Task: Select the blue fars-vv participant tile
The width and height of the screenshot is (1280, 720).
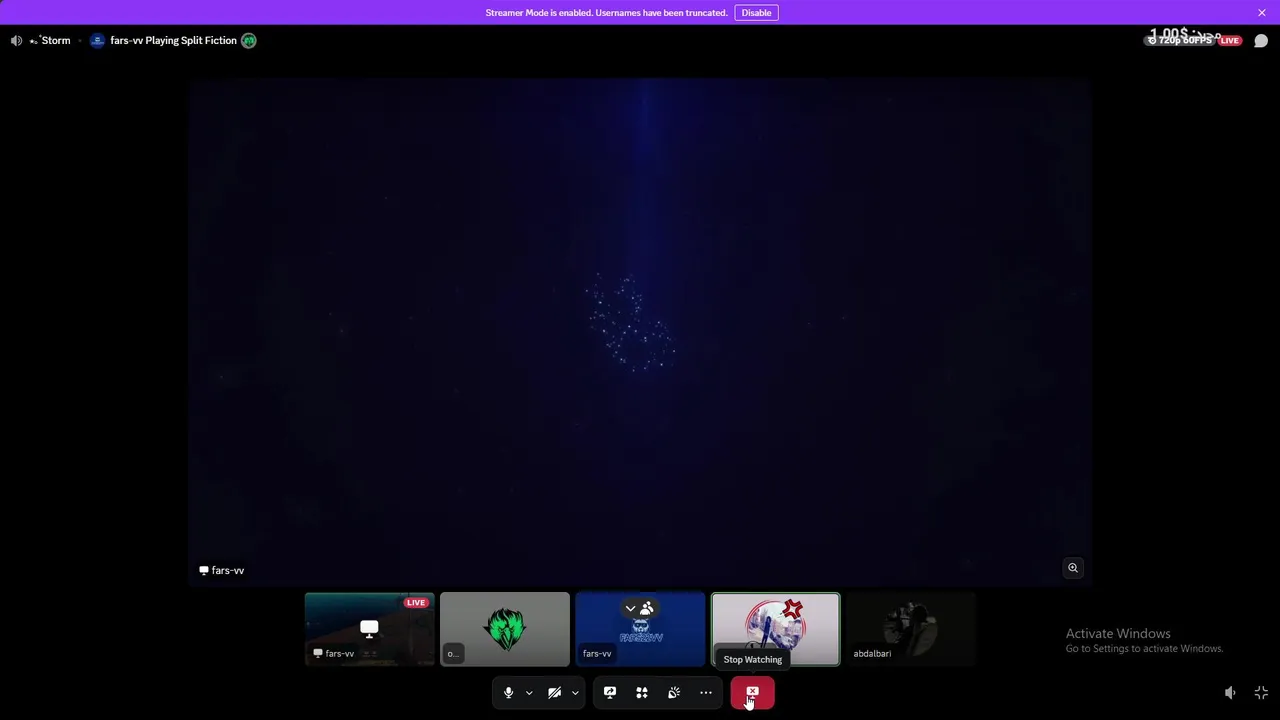Action: (x=640, y=629)
